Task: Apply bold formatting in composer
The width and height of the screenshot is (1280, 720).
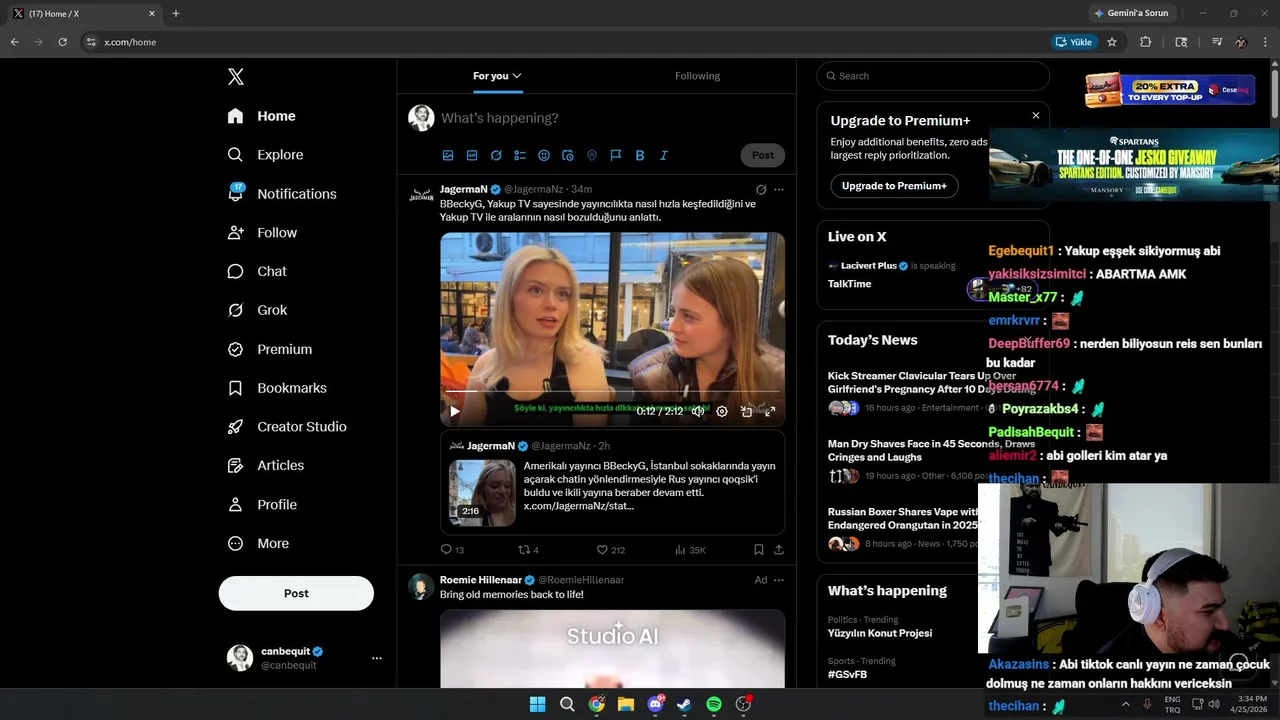Action: [x=640, y=155]
